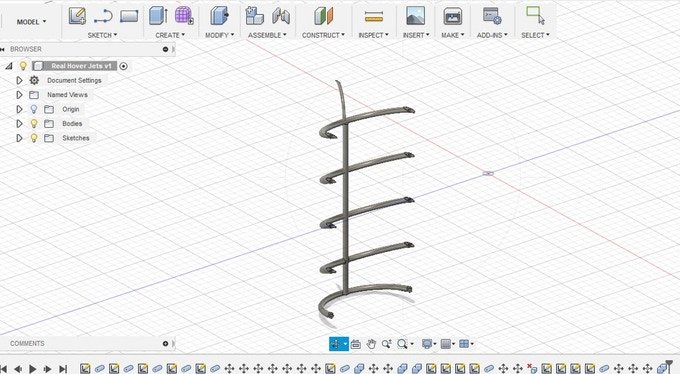The height and width of the screenshot is (374, 680).
Task: Select the first sketch feature in timeline
Action: coord(85,368)
